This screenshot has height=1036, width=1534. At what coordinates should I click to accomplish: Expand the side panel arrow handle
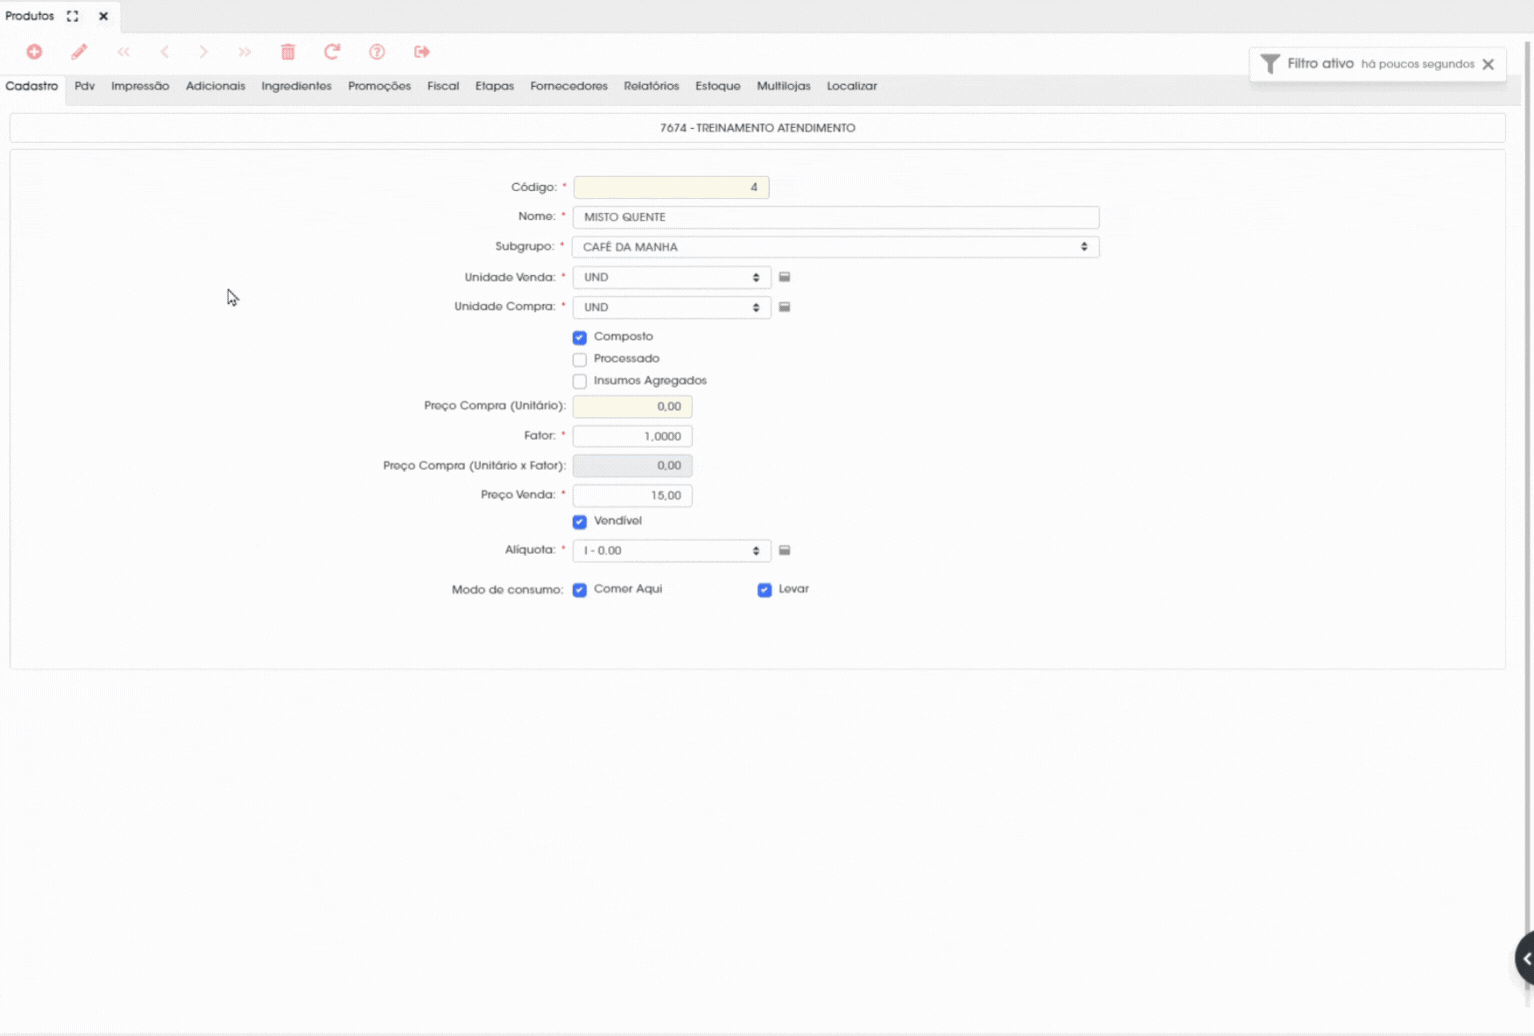click(x=1525, y=959)
